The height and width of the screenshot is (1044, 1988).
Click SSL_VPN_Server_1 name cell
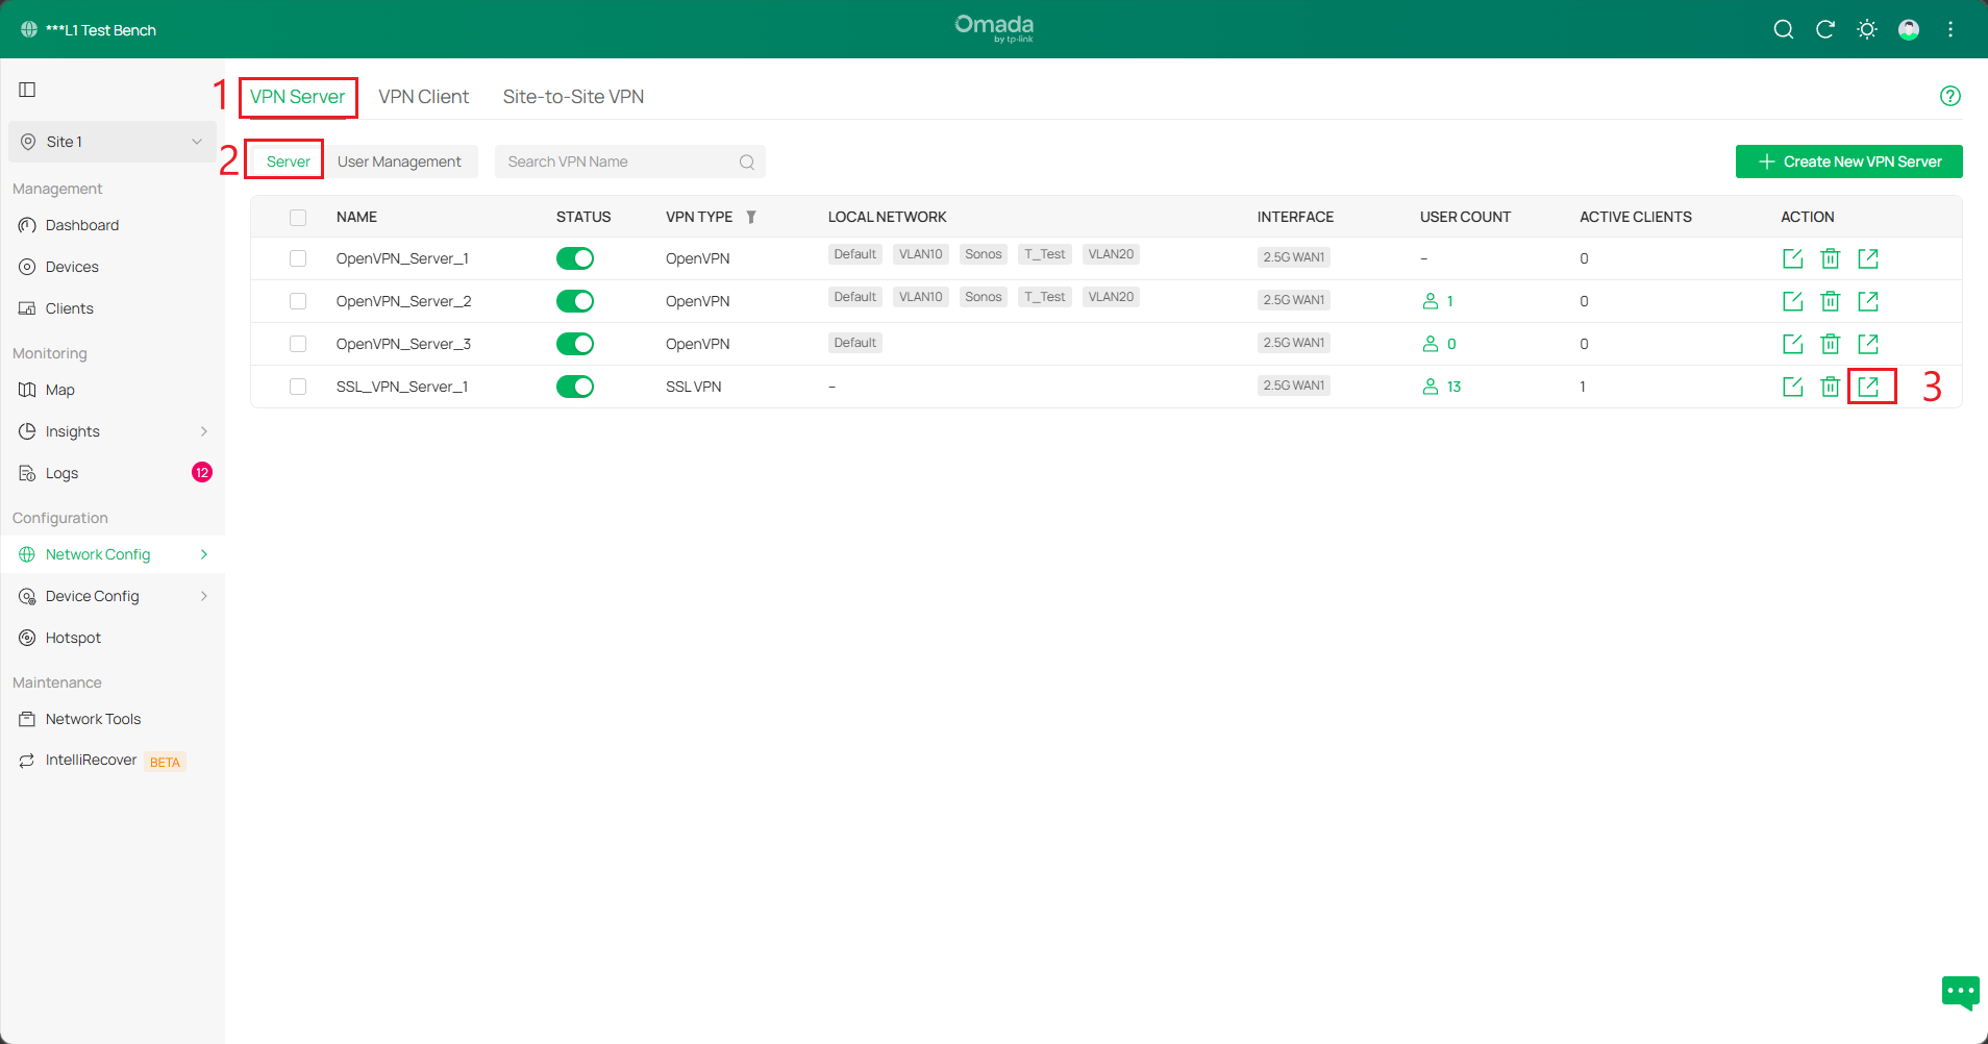[402, 386]
